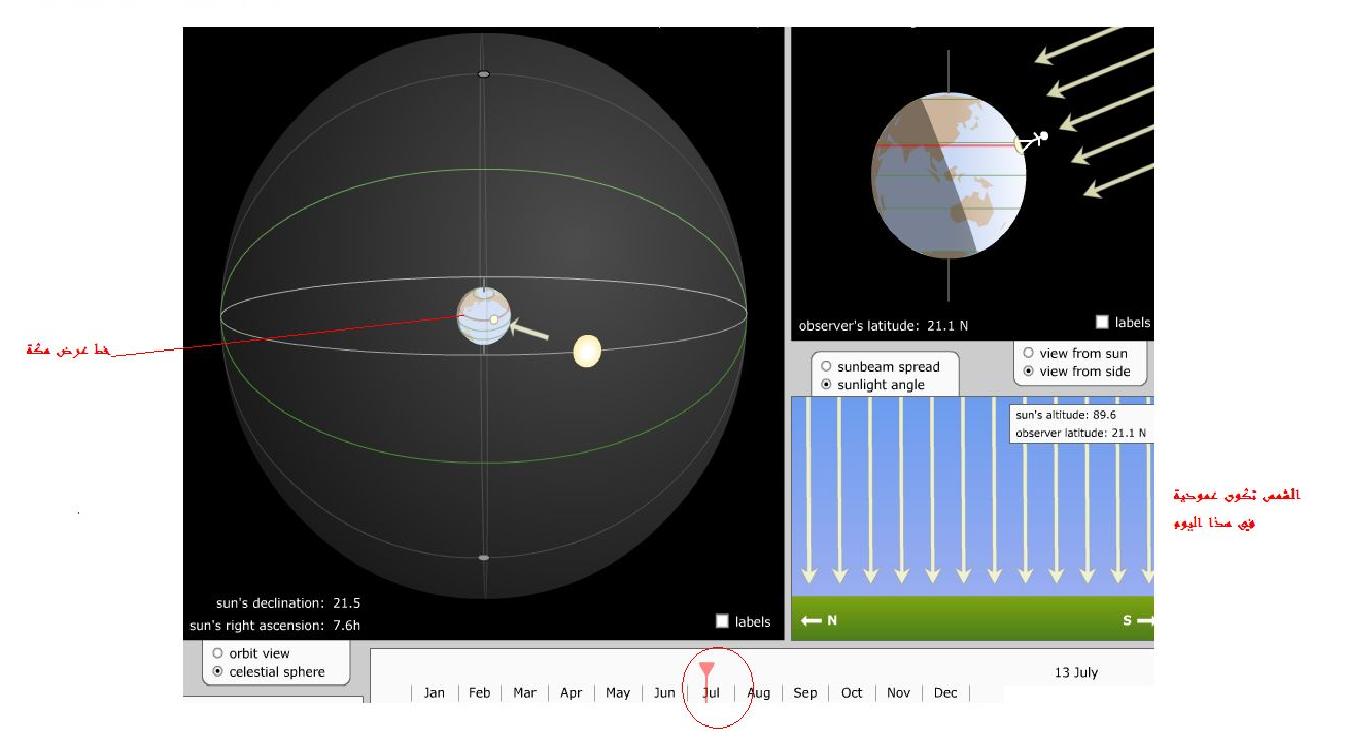Select the sunlight angle option

tap(826, 385)
